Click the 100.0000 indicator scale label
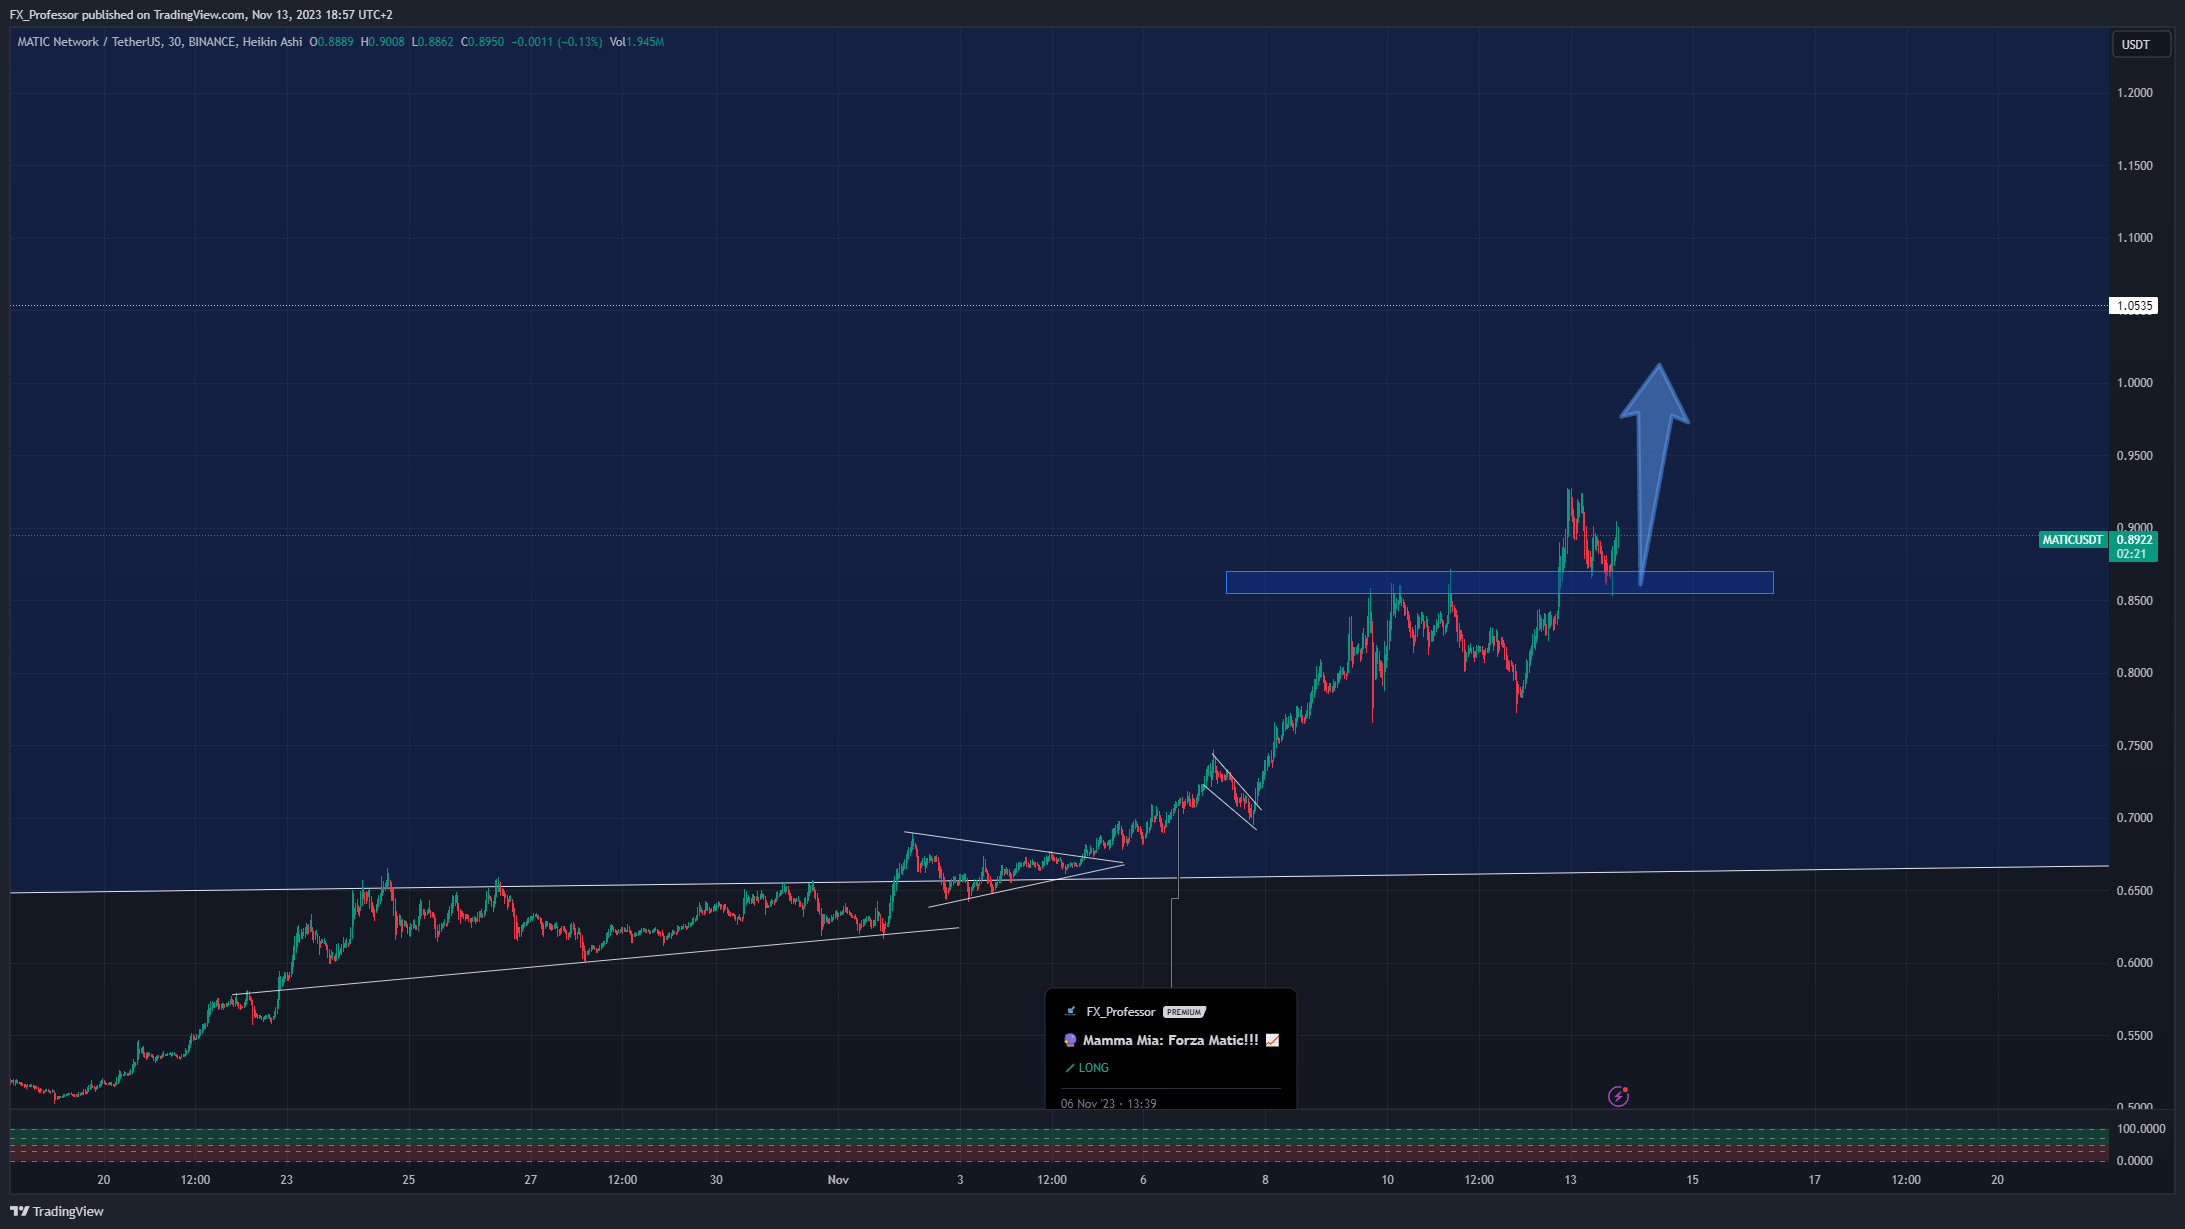 [2141, 1129]
